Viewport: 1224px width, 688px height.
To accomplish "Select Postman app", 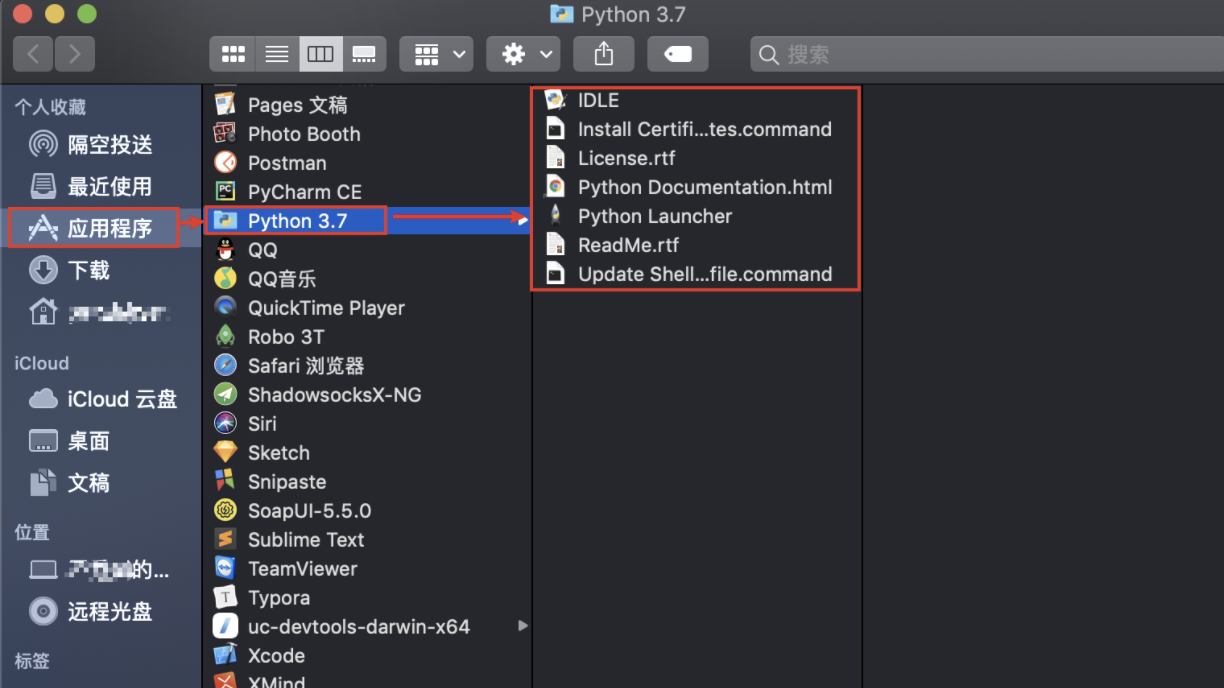I will pyautogui.click(x=368, y=163).
